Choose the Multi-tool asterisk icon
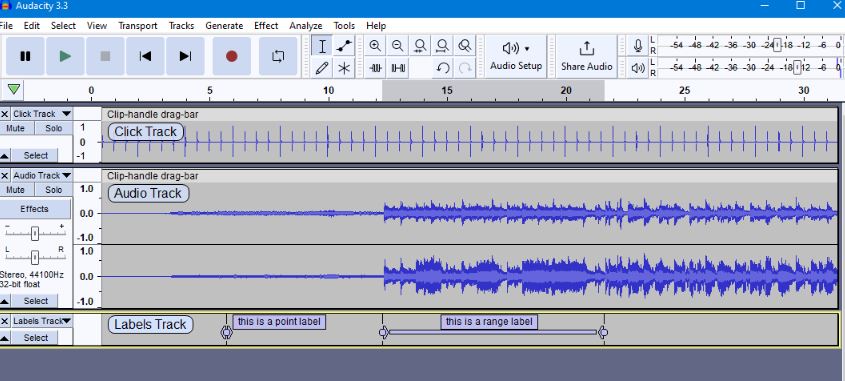 coord(344,68)
